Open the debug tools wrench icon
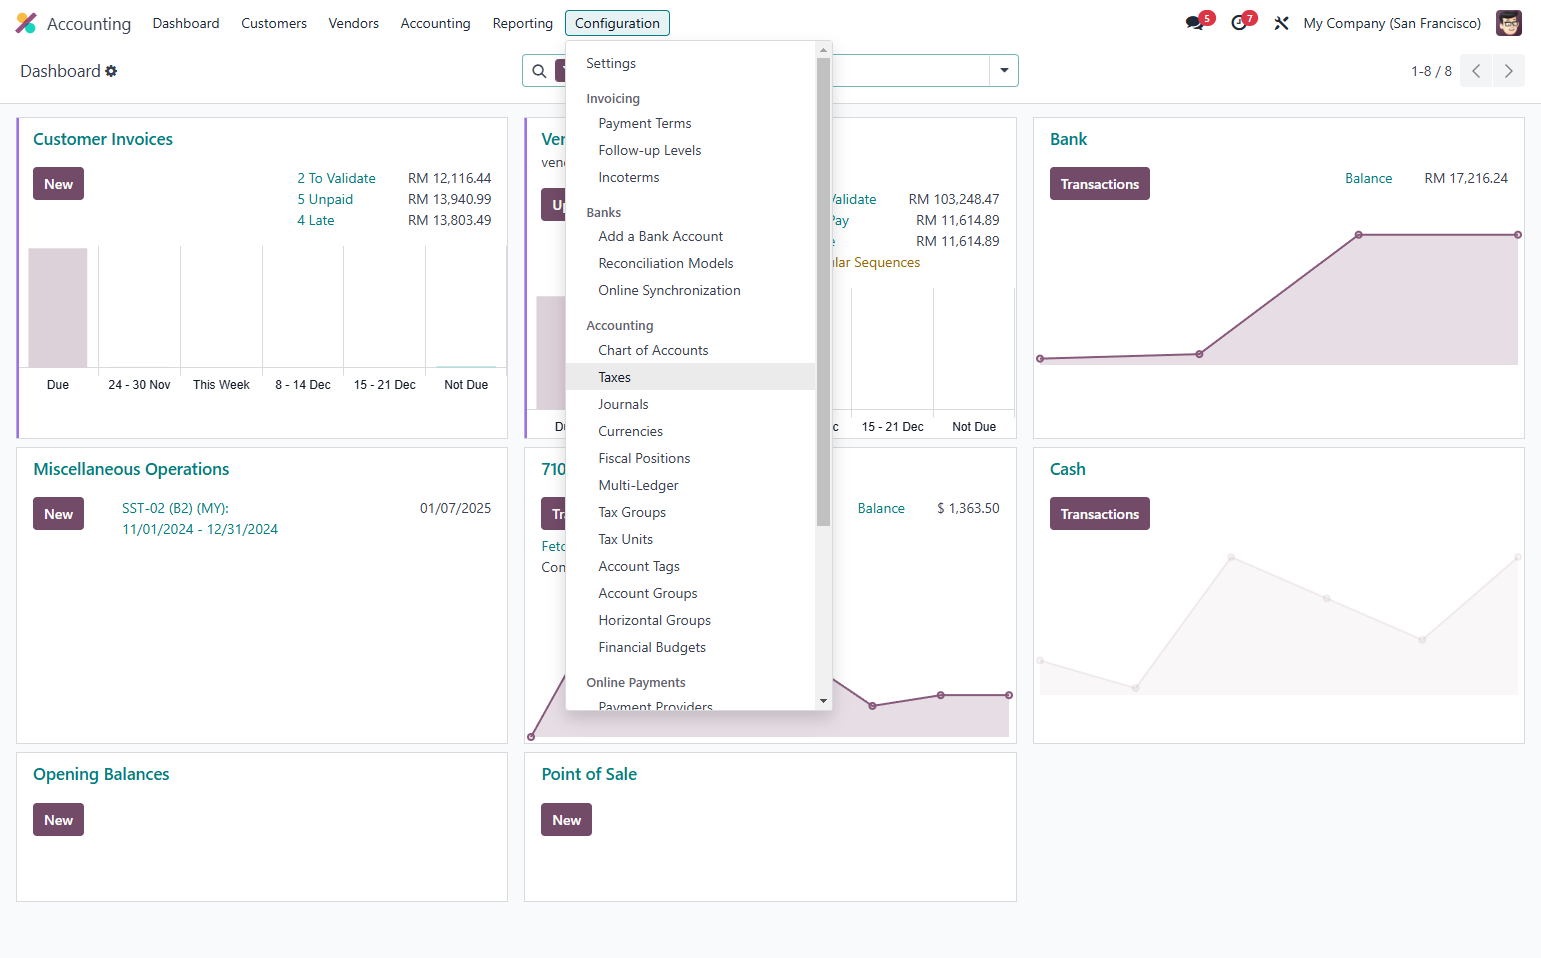The width and height of the screenshot is (1541, 958). pyautogui.click(x=1281, y=23)
